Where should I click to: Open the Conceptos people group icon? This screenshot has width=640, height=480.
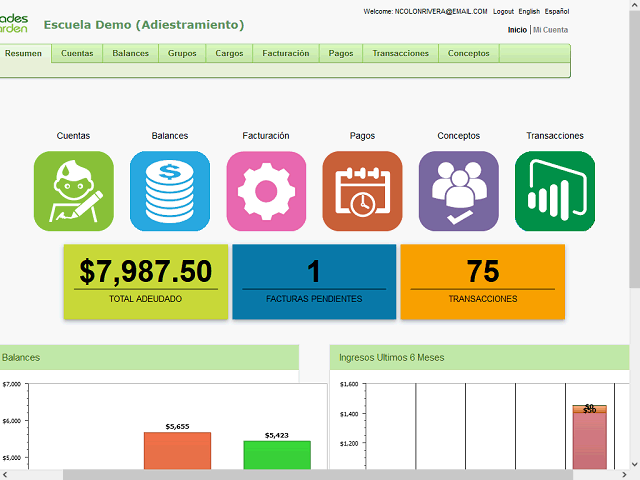click(x=458, y=191)
